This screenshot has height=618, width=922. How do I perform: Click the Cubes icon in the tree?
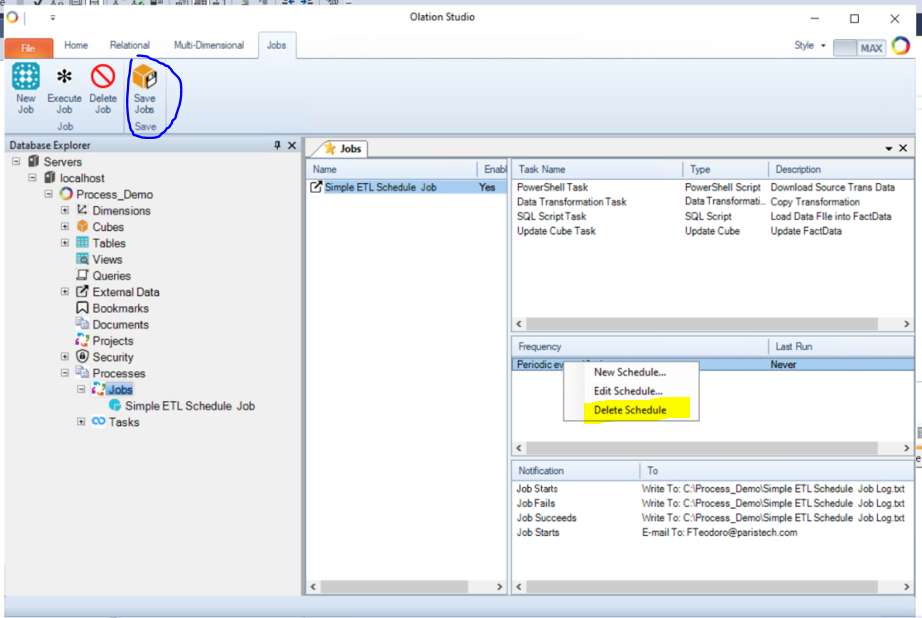tap(82, 226)
